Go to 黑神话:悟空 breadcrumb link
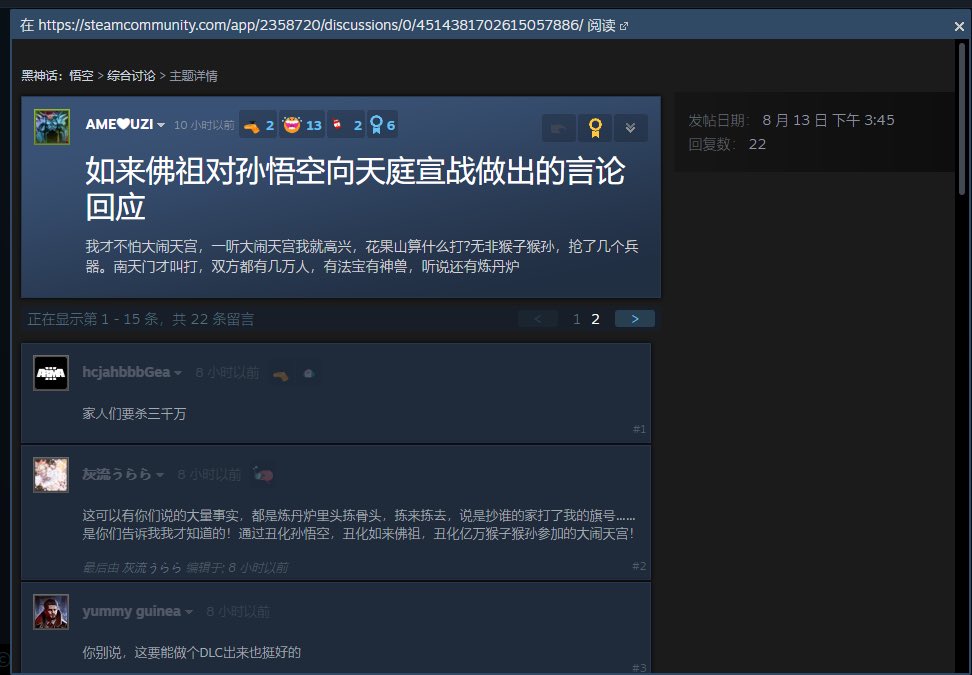 coord(57,76)
